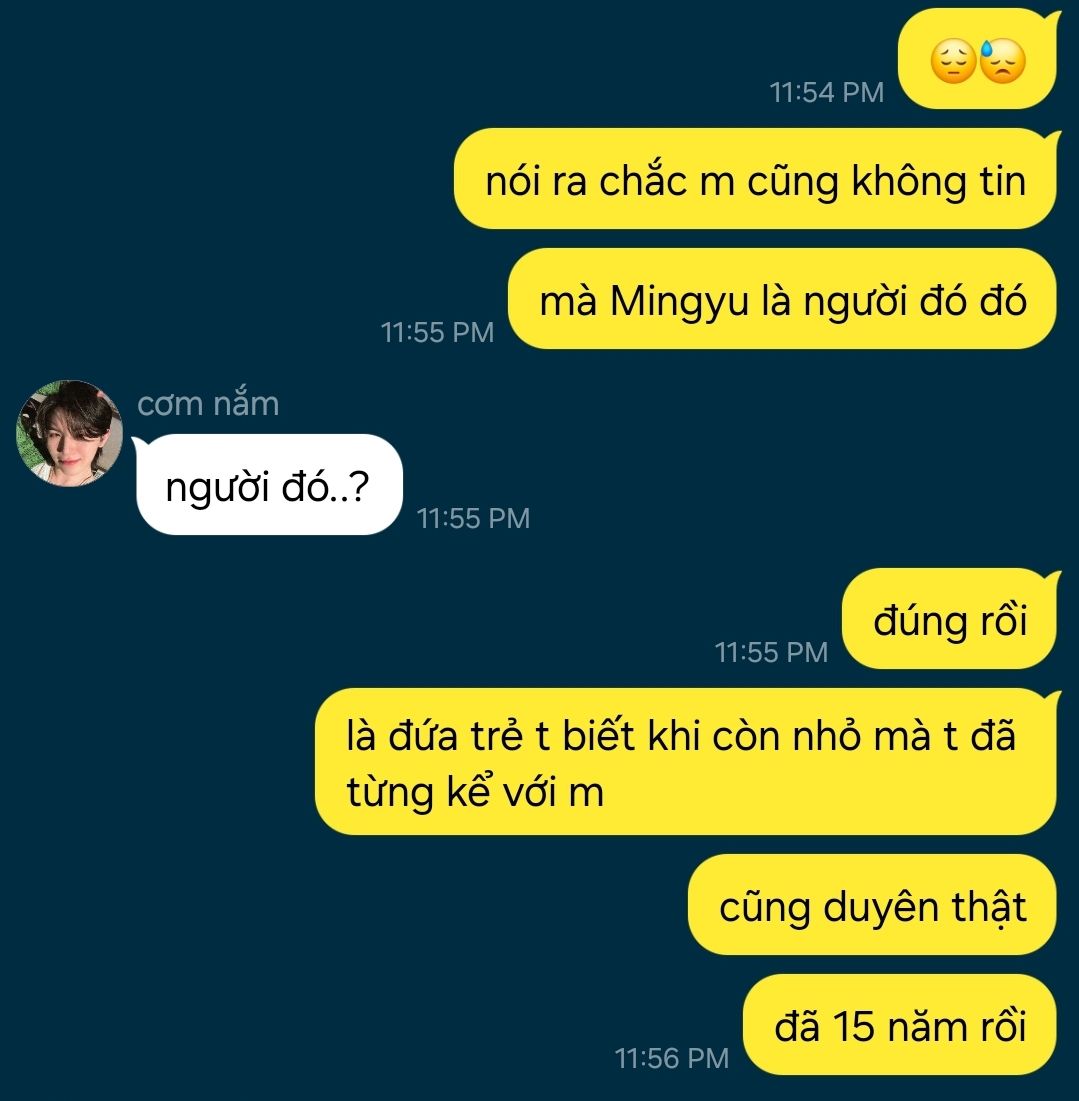Tap timestamp beside the Mingyu message
The height and width of the screenshot is (1101, 1079).
point(437,332)
